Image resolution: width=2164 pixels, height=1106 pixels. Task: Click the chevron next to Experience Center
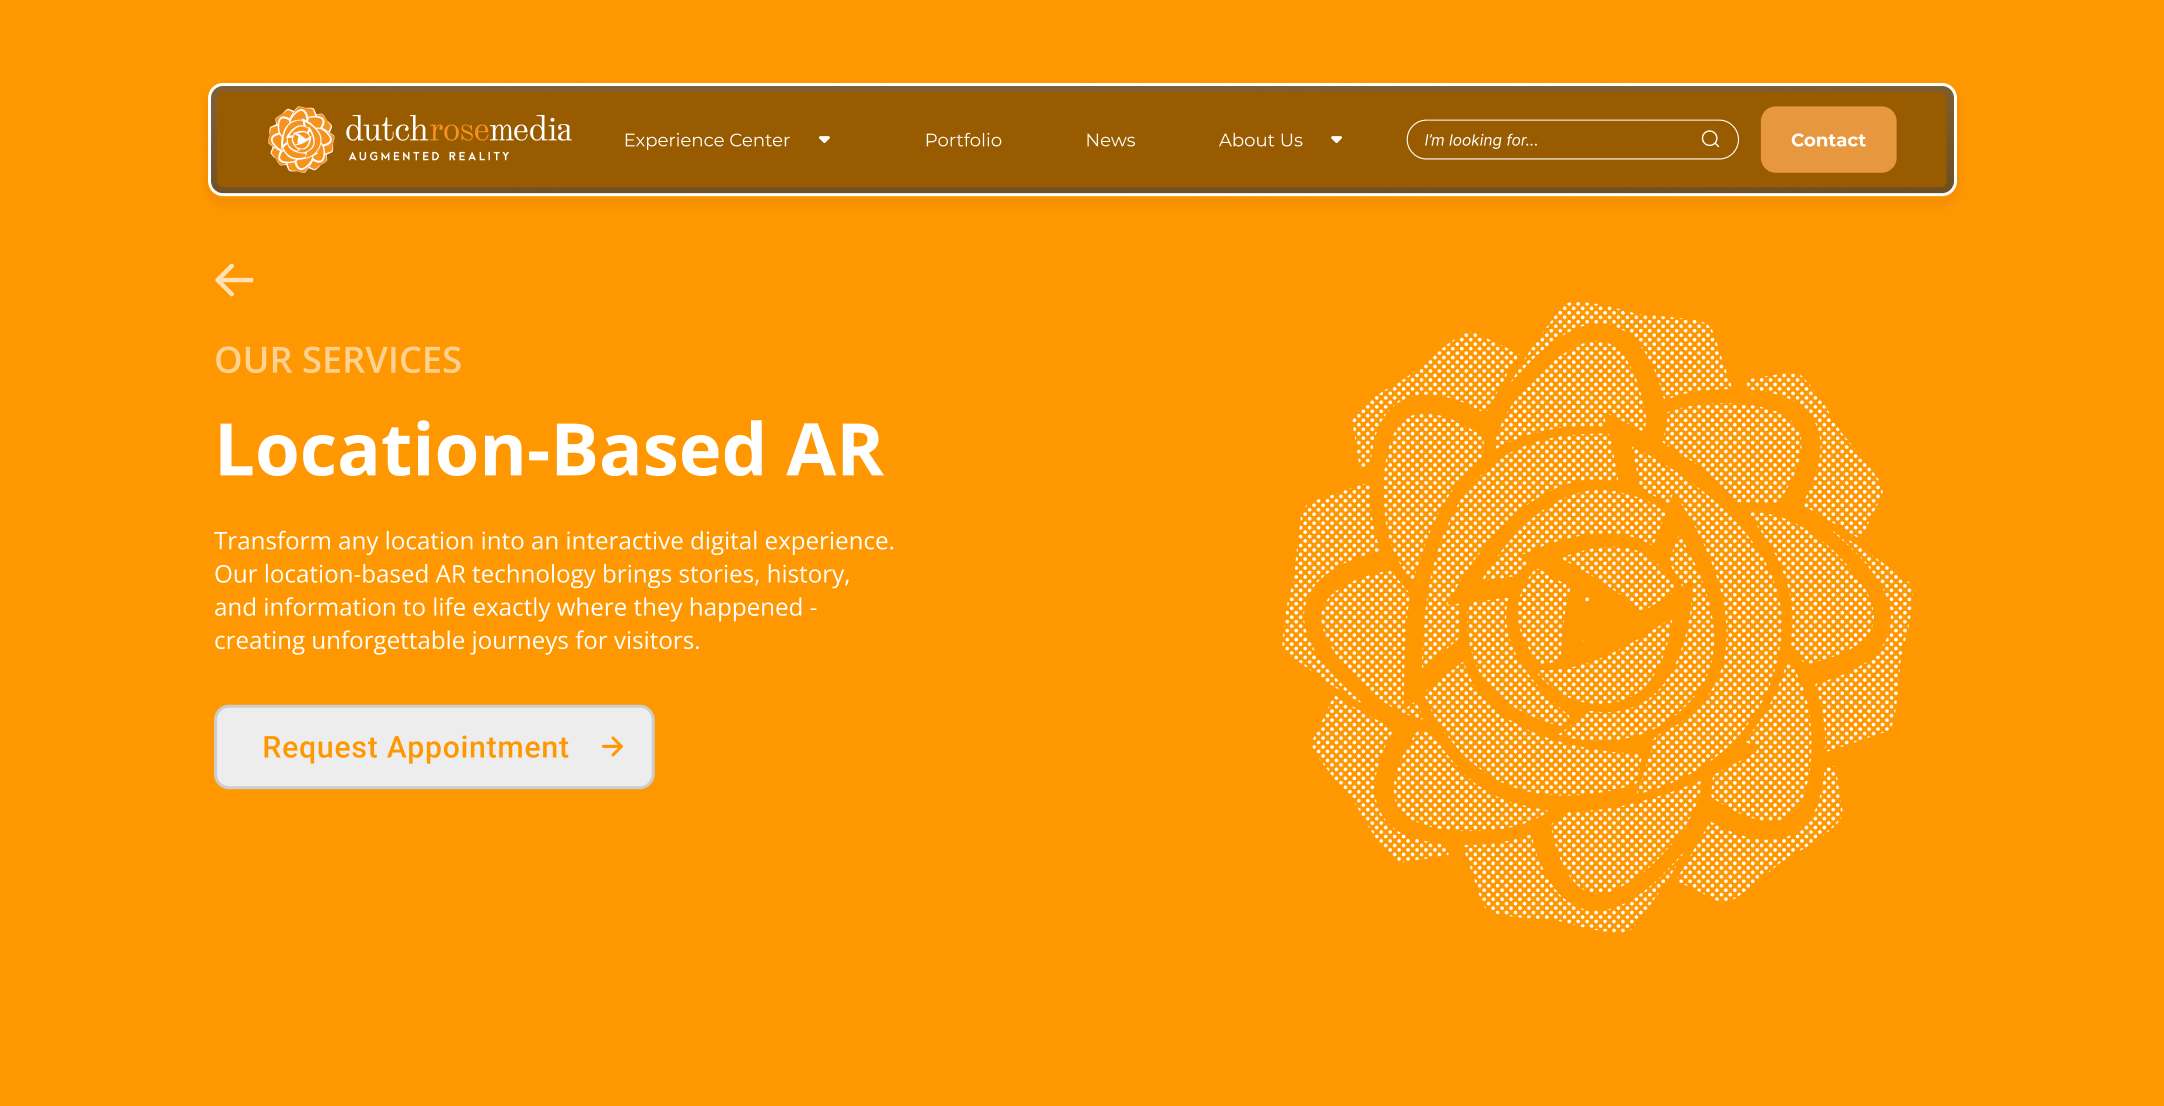(824, 140)
